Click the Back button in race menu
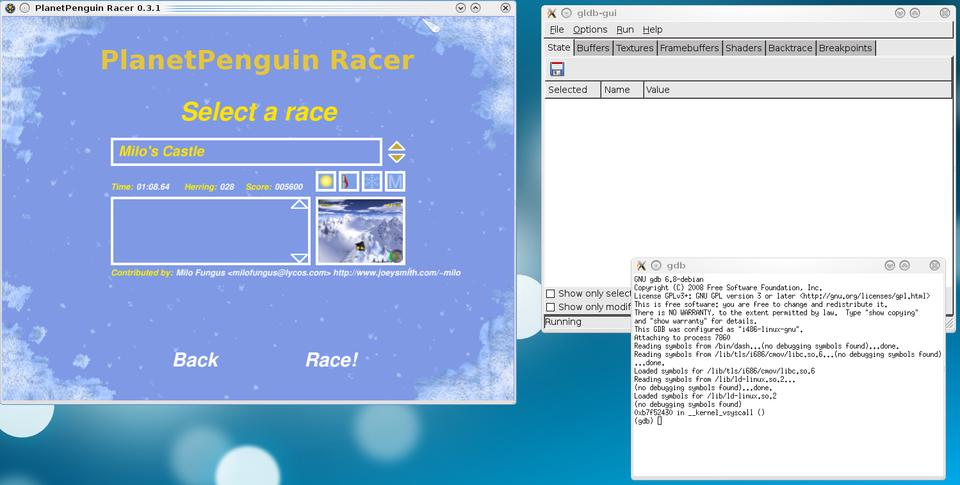The width and height of the screenshot is (960, 485). [x=195, y=360]
